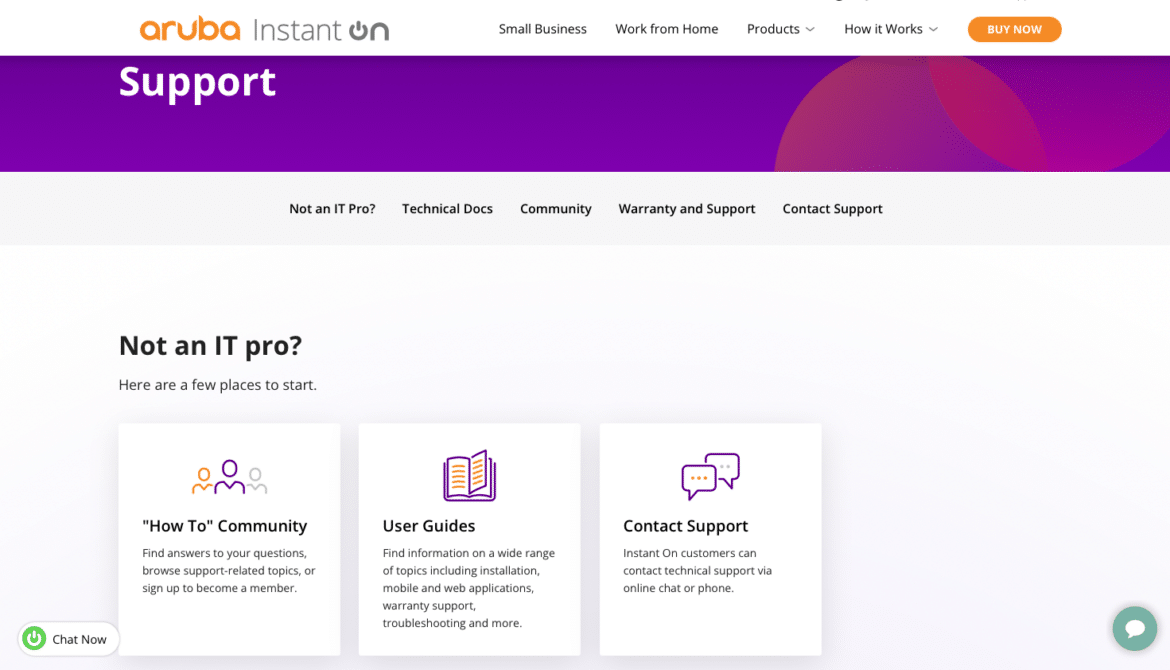Viewport: 1170px width, 670px height.
Task: Open the "How To" Community people icon
Action: (229, 477)
